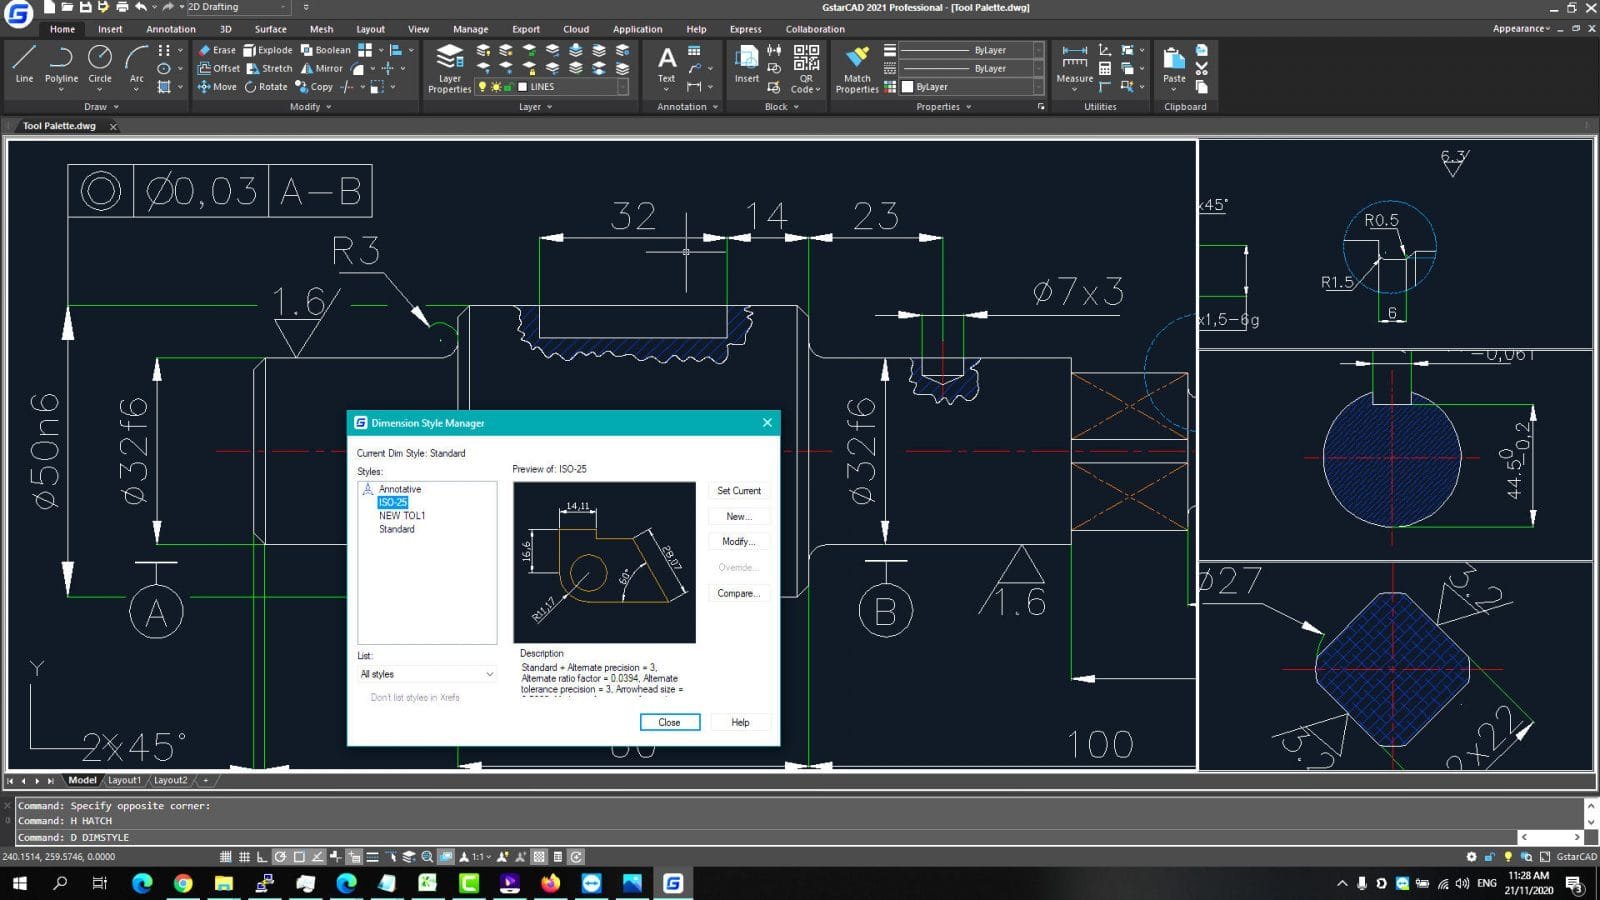Viewport: 1600px width, 900px height.
Task: Open the Annotation ribbon tab
Action: tap(171, 29)
